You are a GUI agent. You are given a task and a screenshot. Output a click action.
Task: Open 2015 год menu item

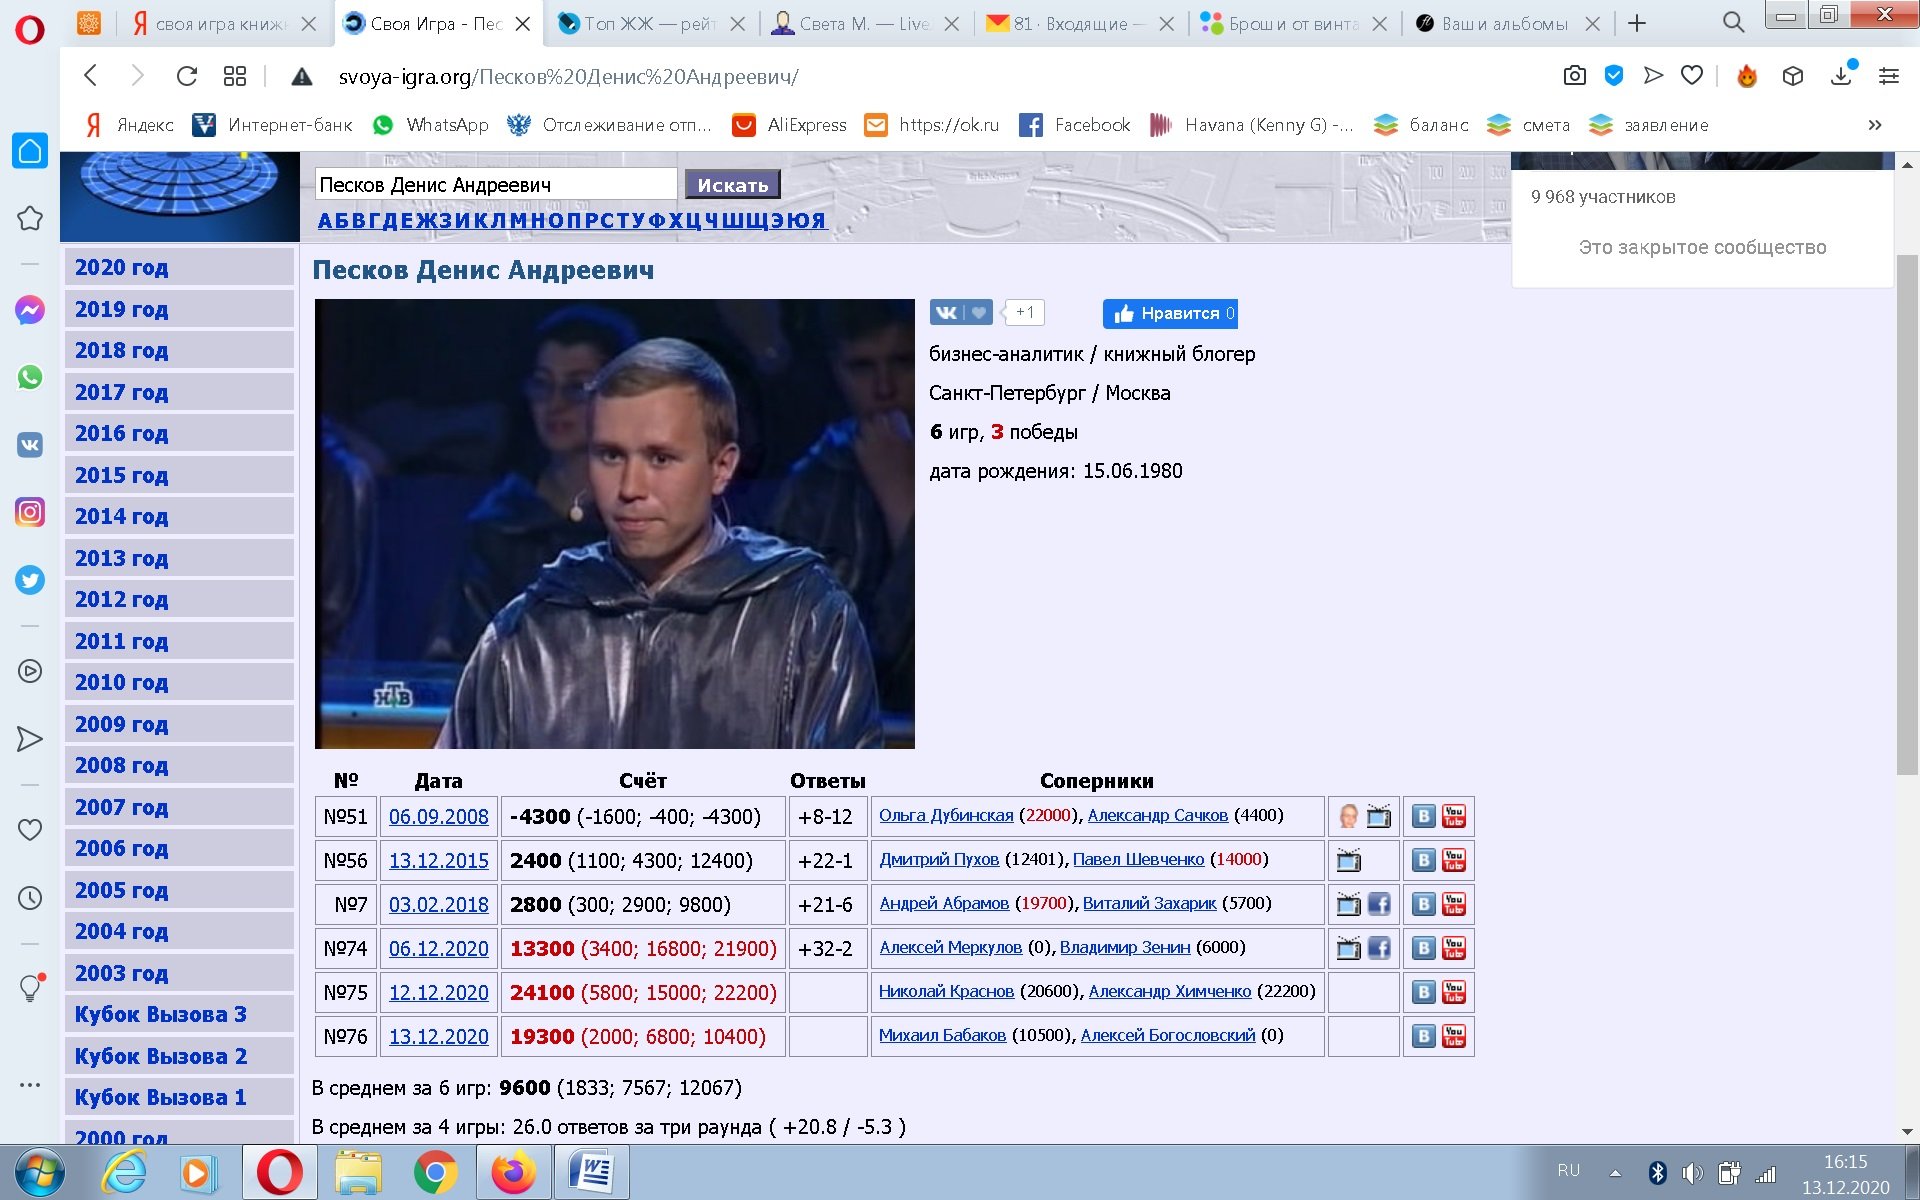click(122, 475)
